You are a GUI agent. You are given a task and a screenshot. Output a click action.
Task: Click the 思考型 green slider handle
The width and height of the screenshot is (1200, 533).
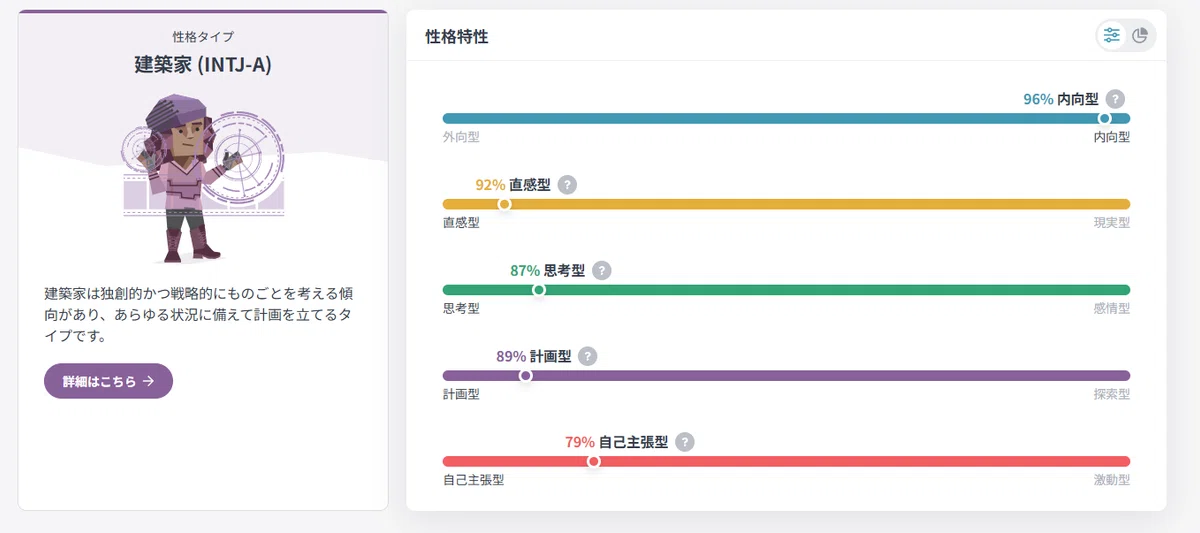539,290
